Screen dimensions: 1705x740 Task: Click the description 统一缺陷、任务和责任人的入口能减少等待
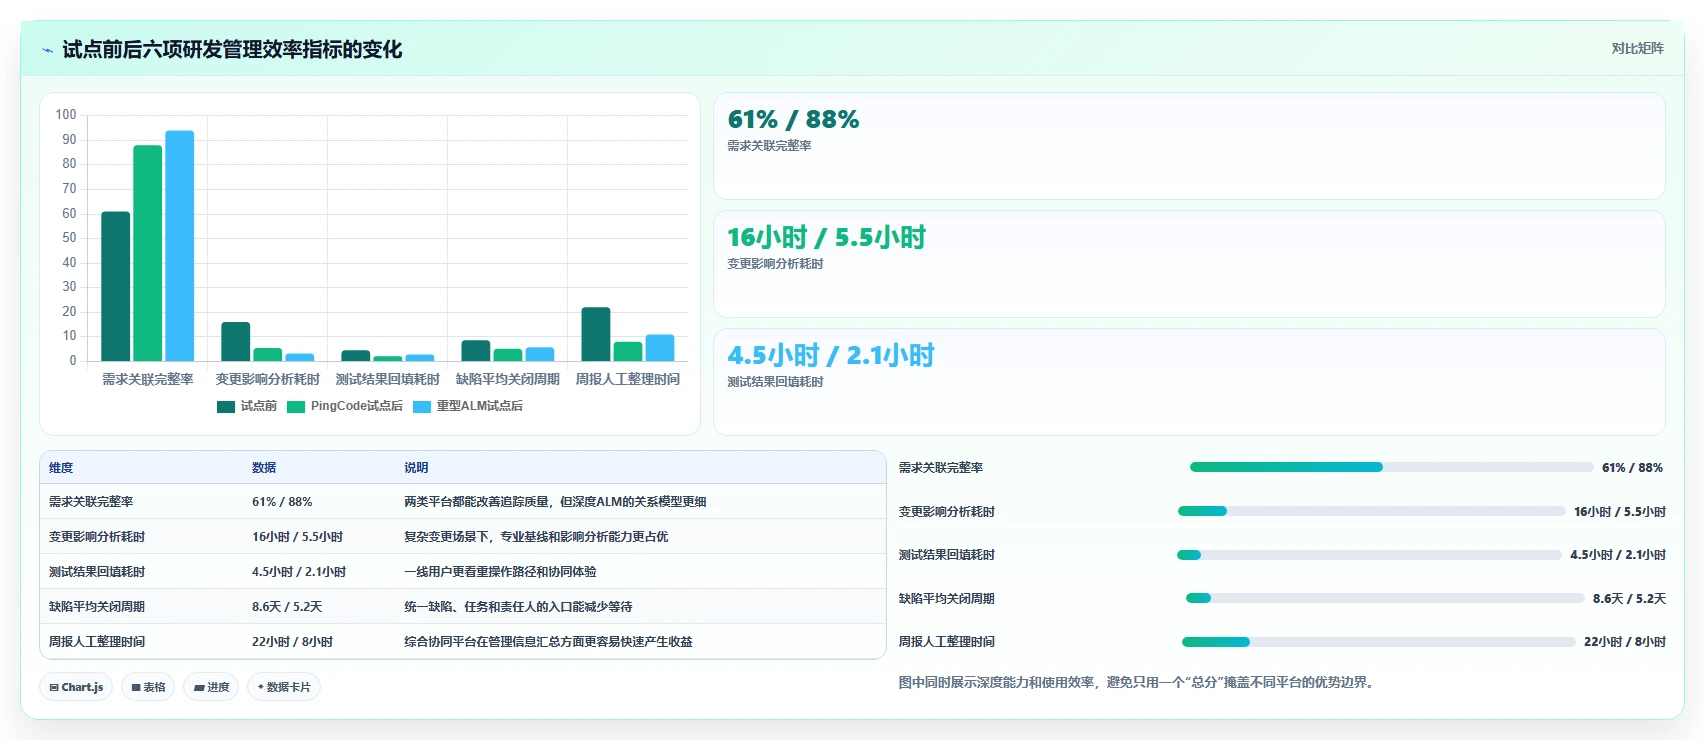pyautogui.click(x=518, y=607)
